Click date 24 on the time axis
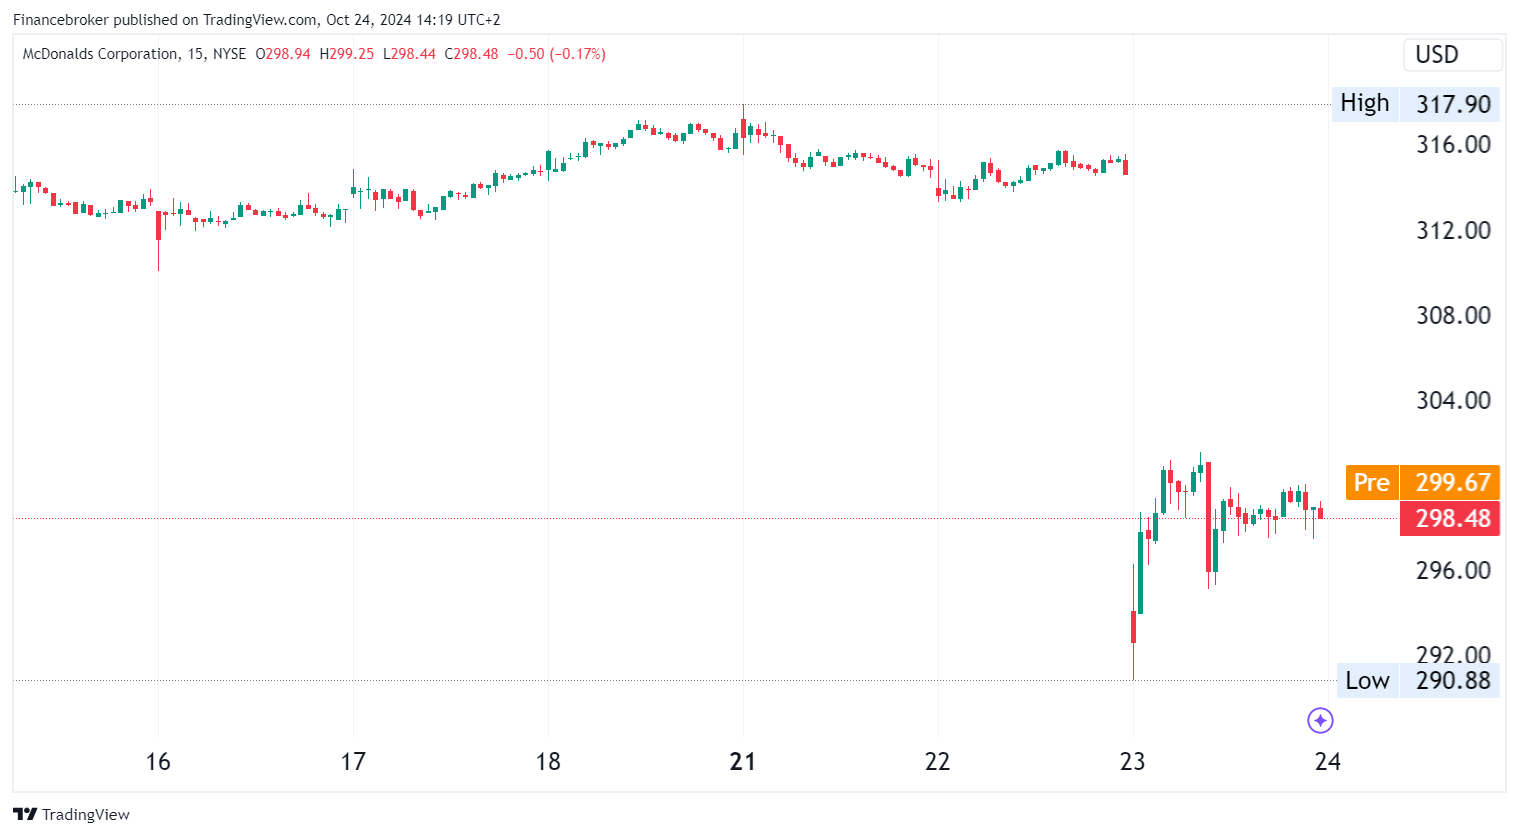1519x836 pixels. pyautogui.click(x=1327, y=762)
